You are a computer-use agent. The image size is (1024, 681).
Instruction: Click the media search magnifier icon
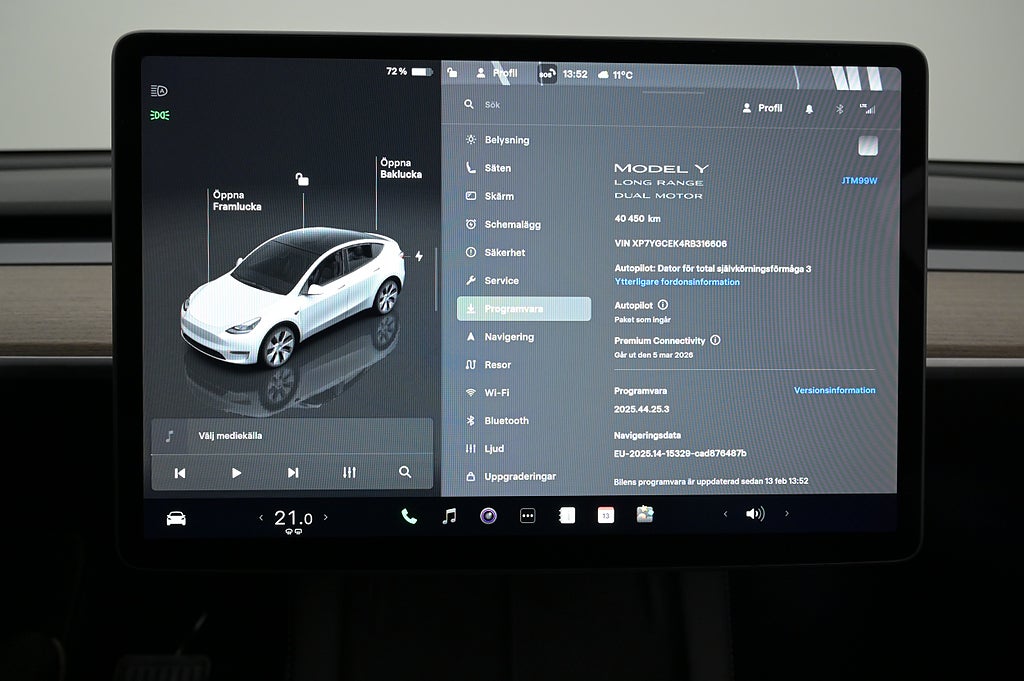point(405,472)
